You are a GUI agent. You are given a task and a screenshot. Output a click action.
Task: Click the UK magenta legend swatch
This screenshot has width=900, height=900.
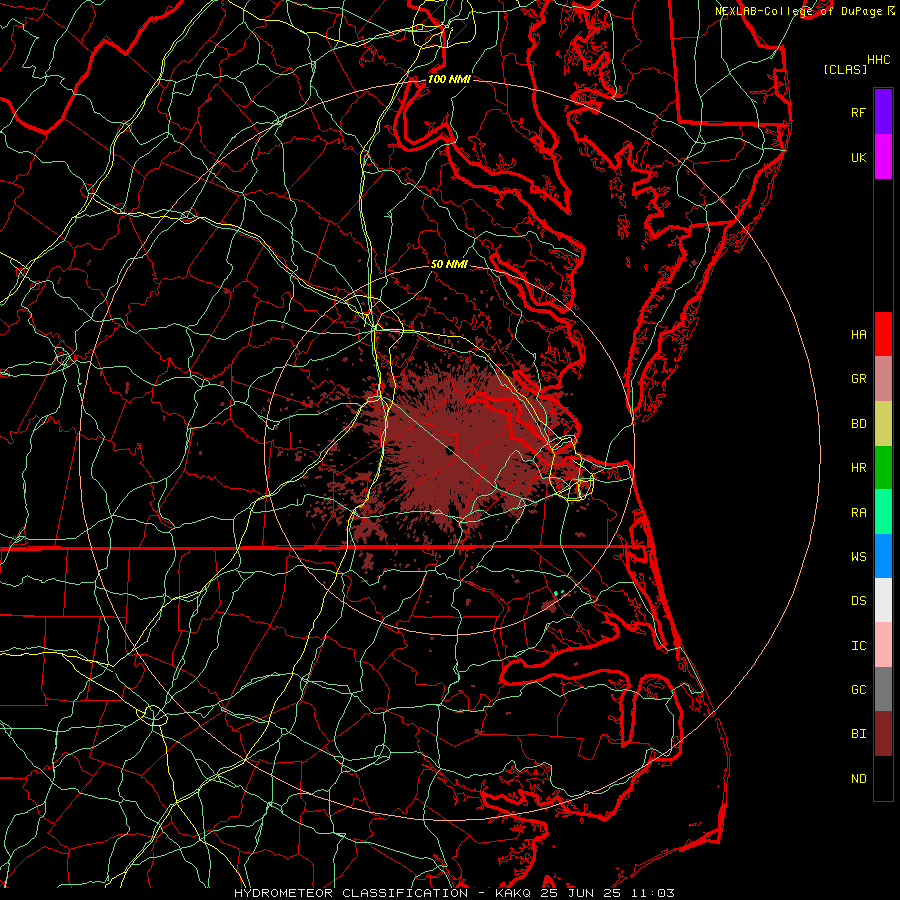click(x=883, y=157)
